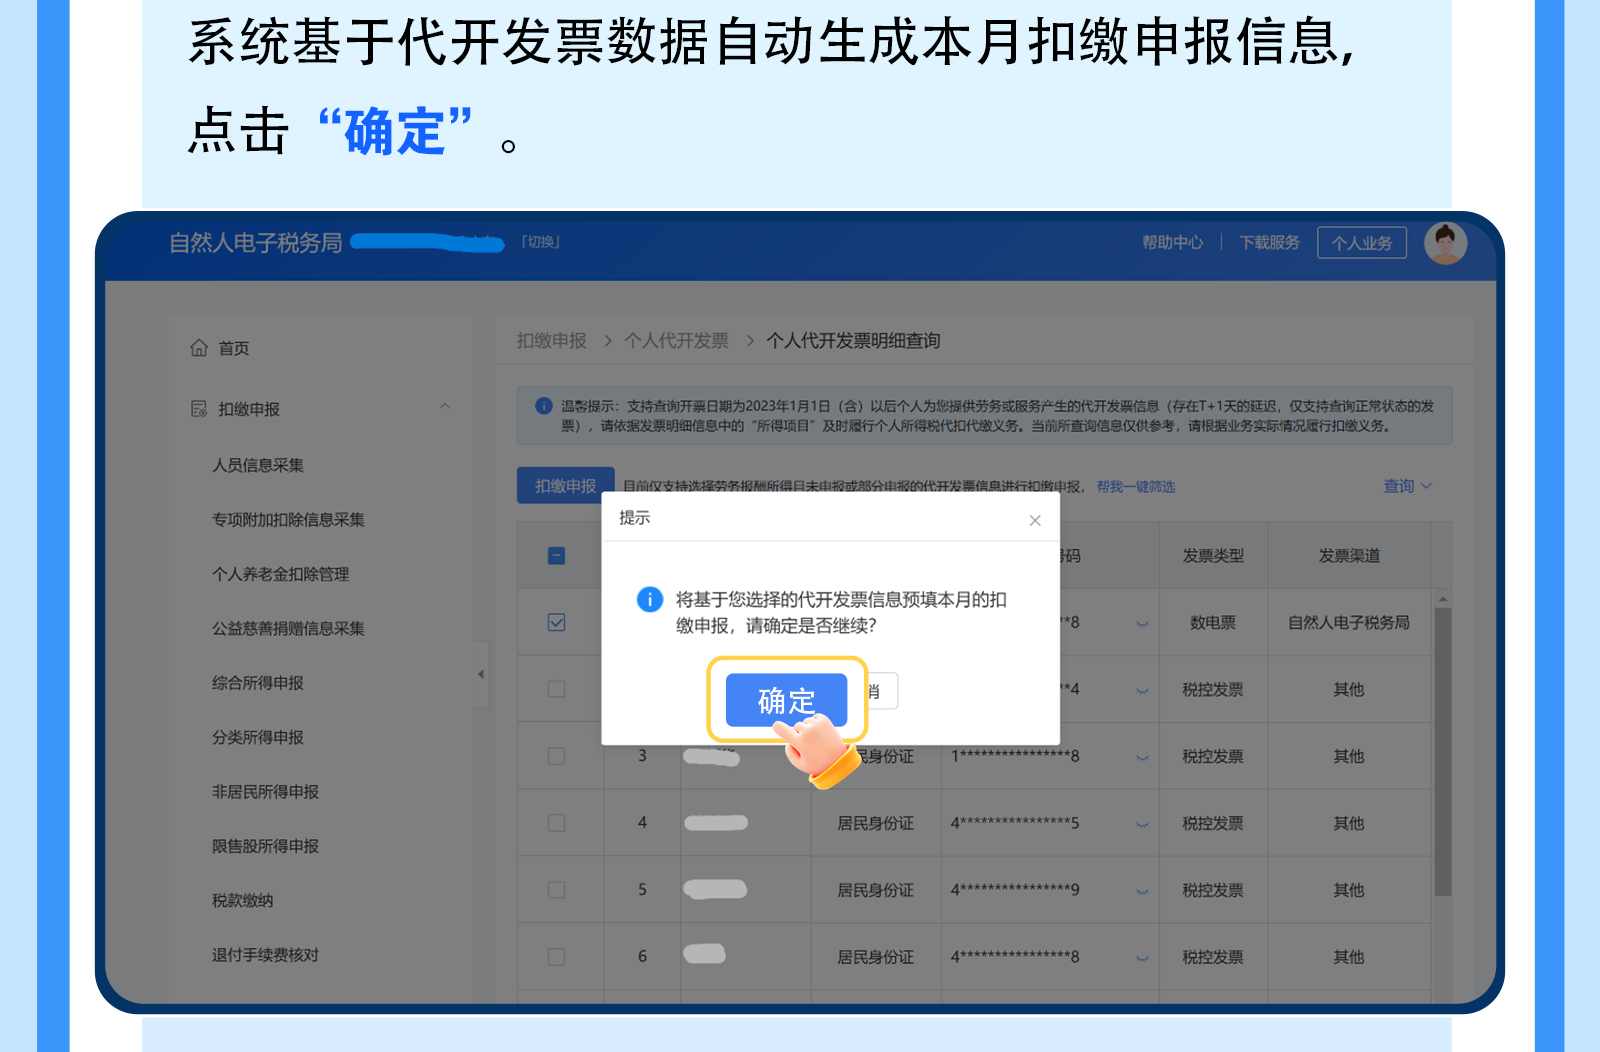Show full ID number in row 6

click(1142, 959)
